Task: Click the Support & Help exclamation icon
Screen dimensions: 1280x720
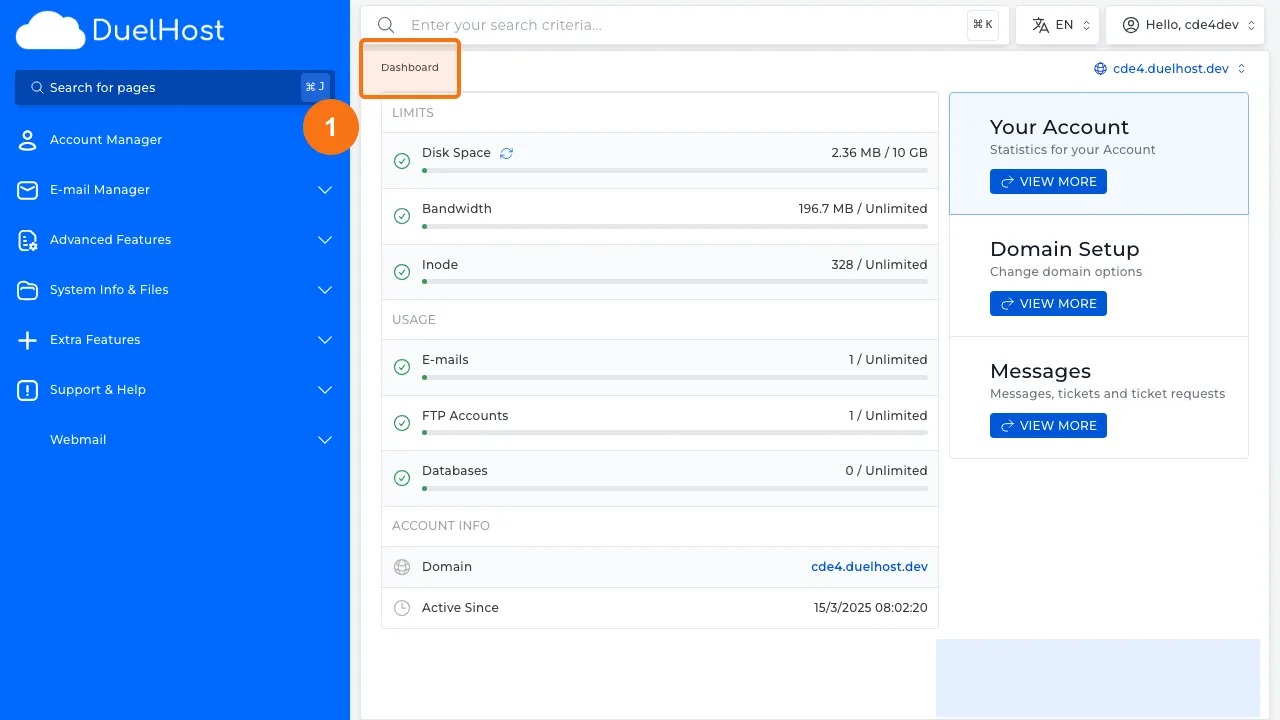Action: tap(27, 389)
